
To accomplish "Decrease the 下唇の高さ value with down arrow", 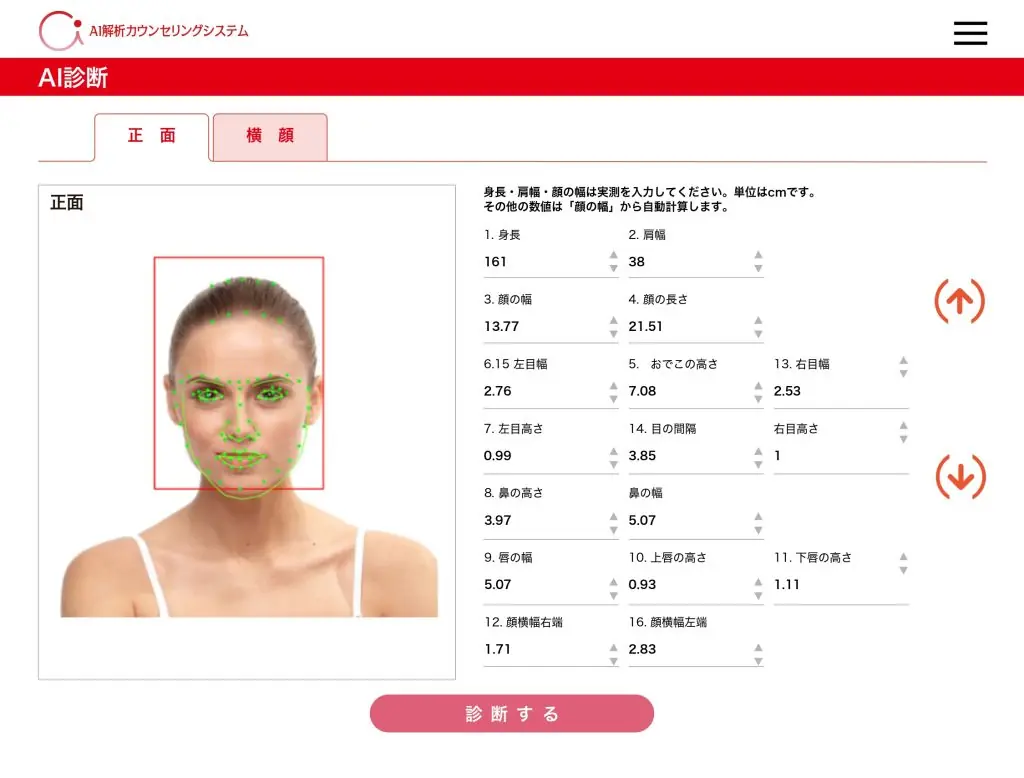I will point(903,570).
